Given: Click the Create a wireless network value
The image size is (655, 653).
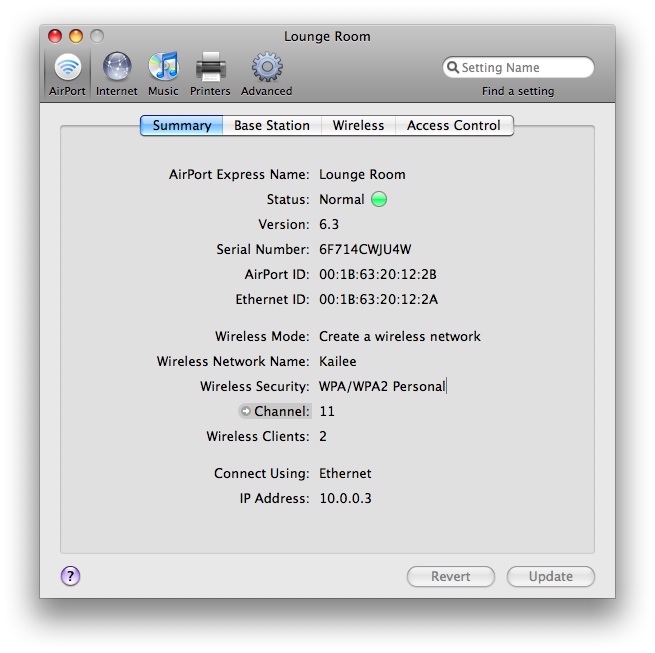Looking at the screenshot, I should coord(400,336).
